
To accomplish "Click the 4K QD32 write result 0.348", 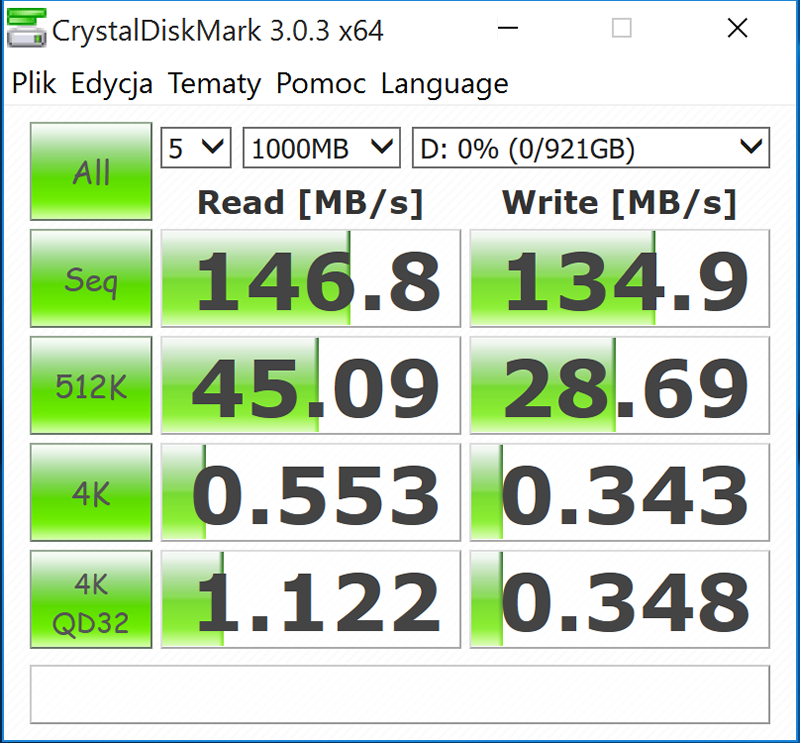I will pyautogui.click(x=619, y=600).
